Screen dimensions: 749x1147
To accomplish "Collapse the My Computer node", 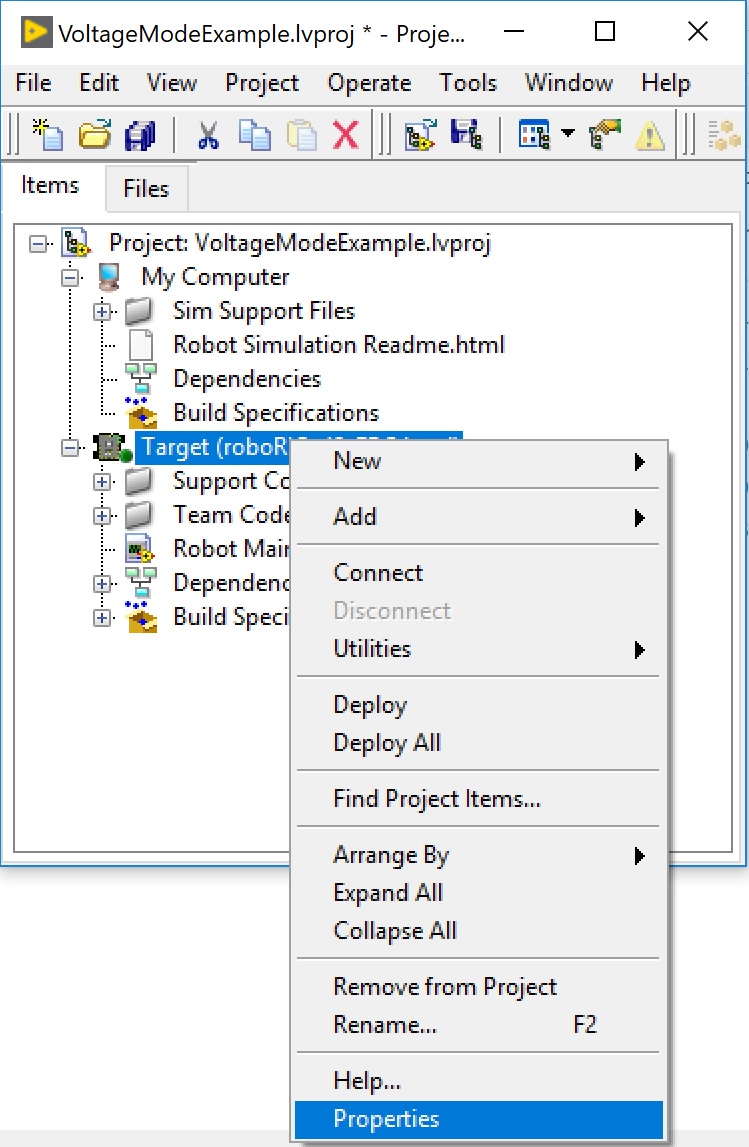I will point(70,277).
